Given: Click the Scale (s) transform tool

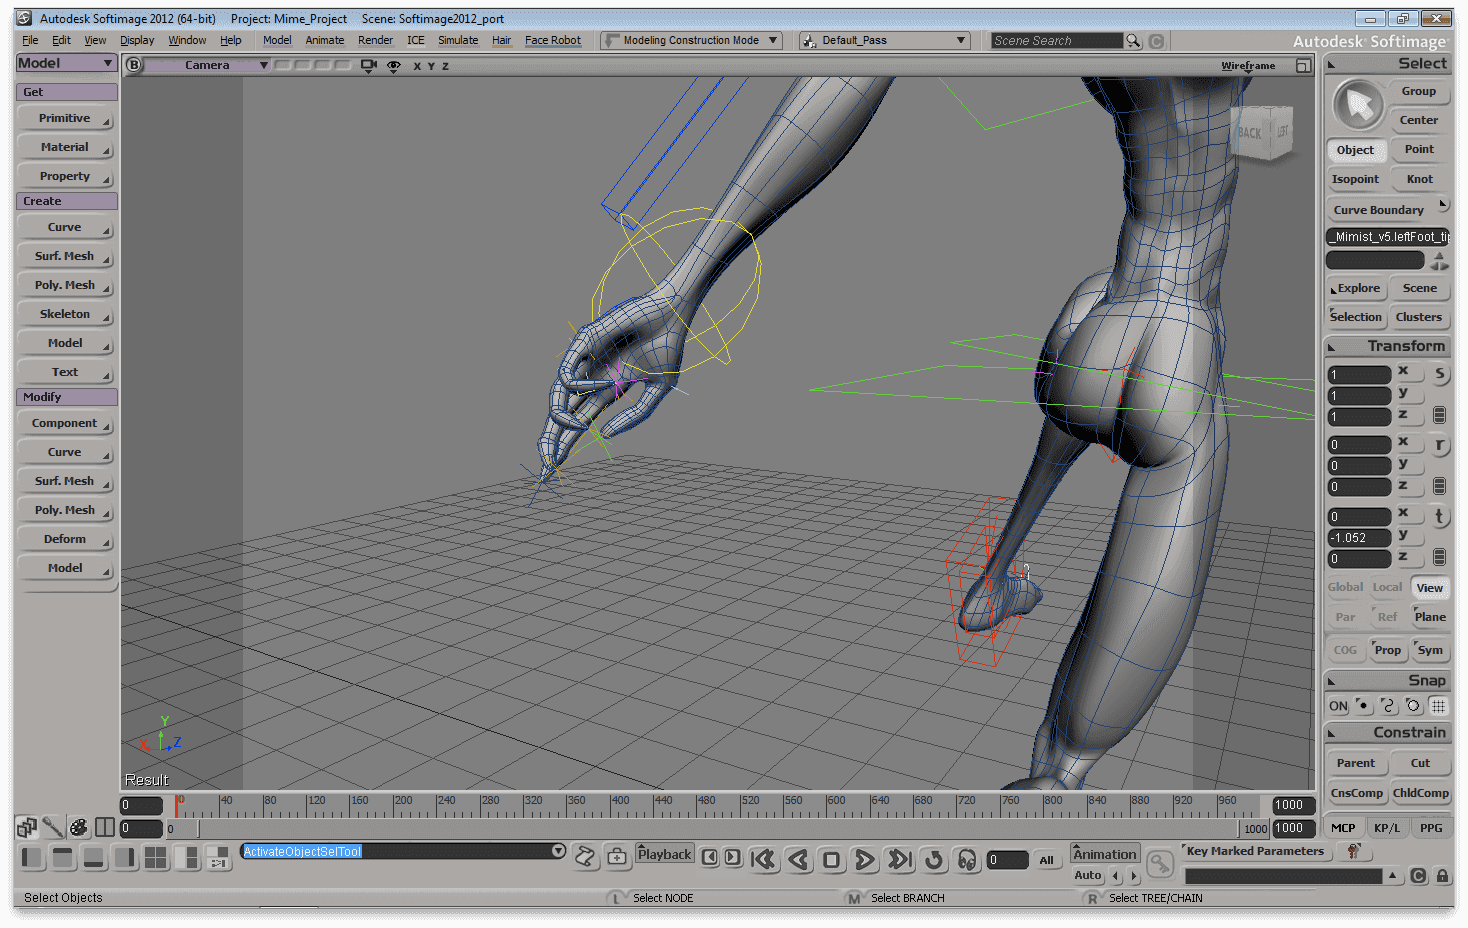Looking at the screenshot, I should point(1439,374).
